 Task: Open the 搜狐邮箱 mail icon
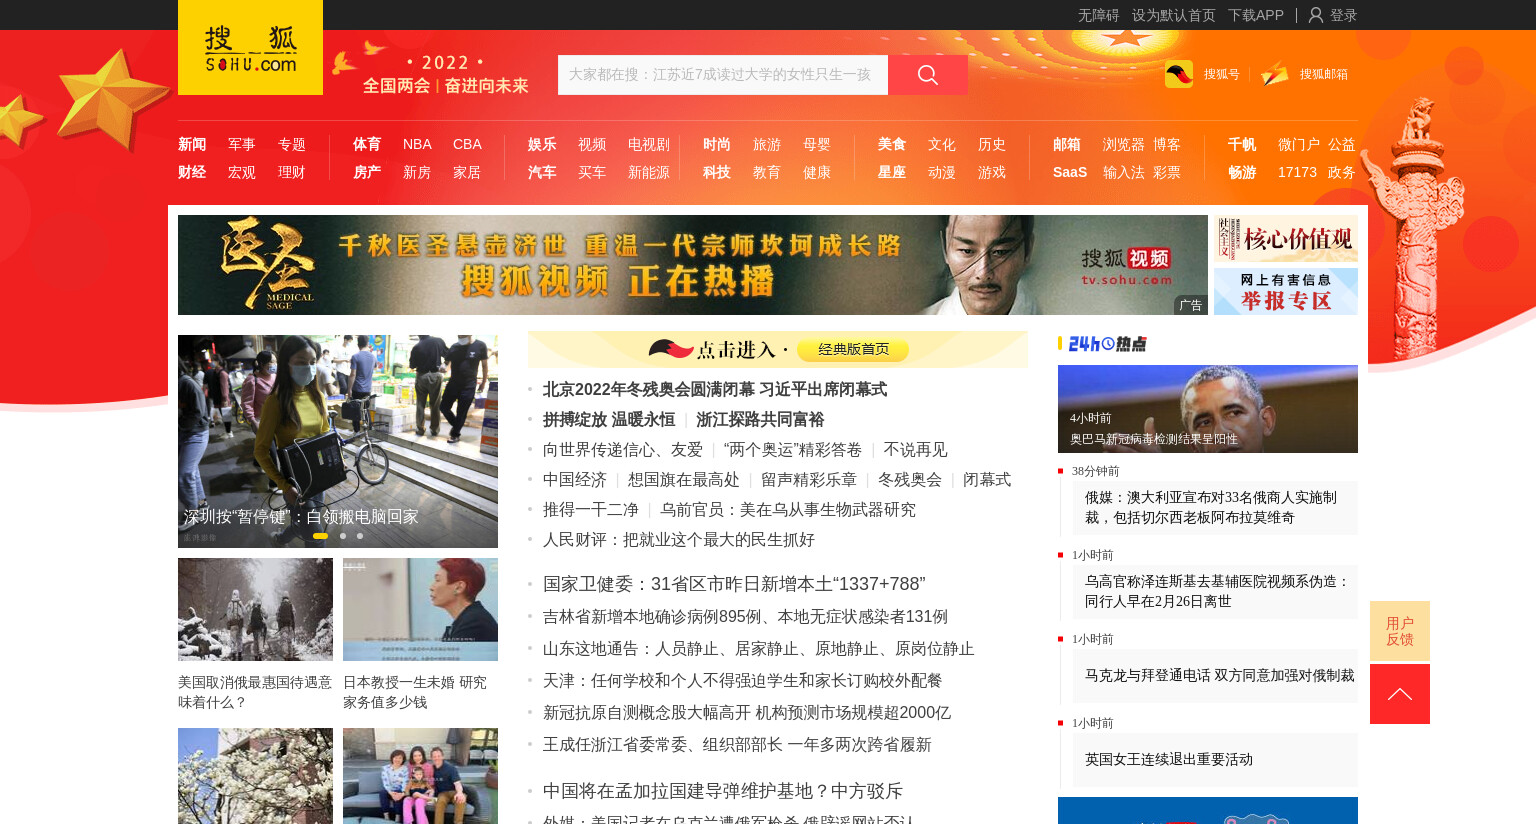[x=1275, y=74]
